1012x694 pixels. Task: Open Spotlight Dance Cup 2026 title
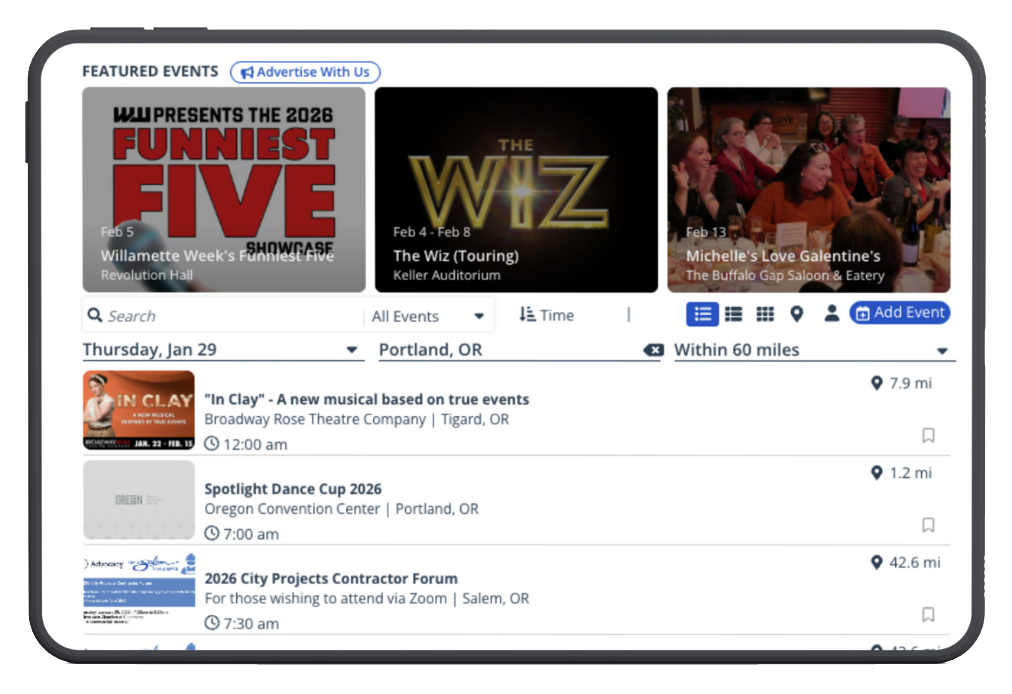tap(293, 489)
